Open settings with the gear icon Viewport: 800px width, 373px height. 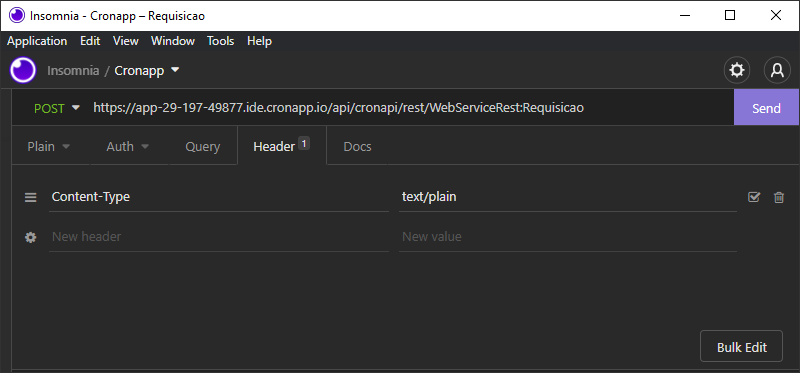[x=737, y=70]
